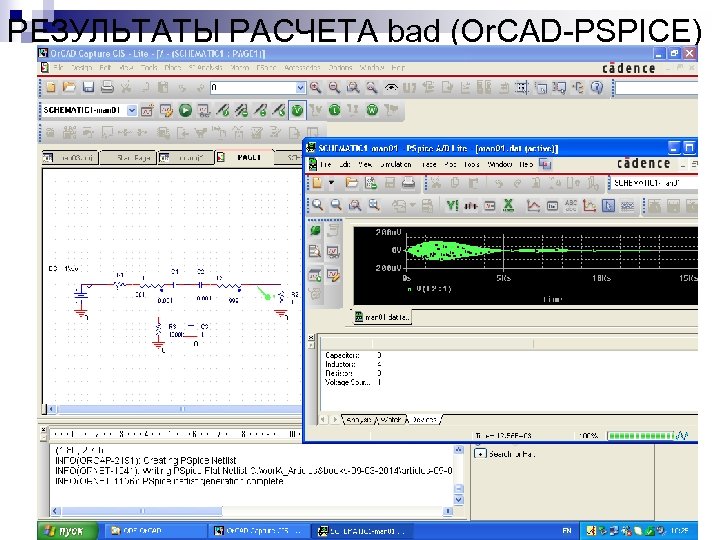Expand SCHEMATIC1 profile dropdown arrow

(132, 110)
